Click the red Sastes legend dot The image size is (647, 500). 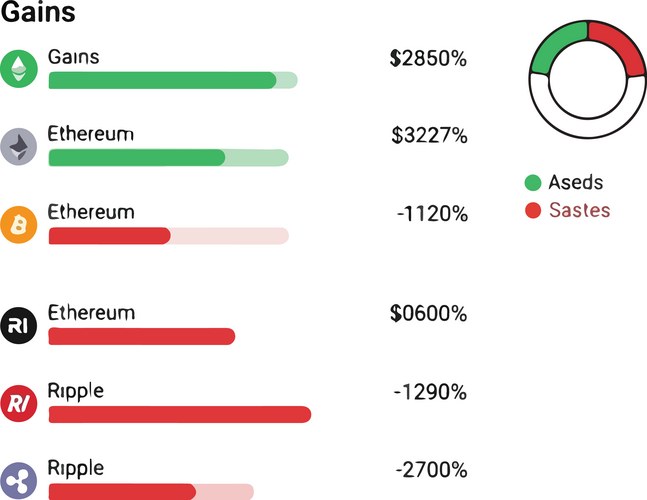(533, 210)
